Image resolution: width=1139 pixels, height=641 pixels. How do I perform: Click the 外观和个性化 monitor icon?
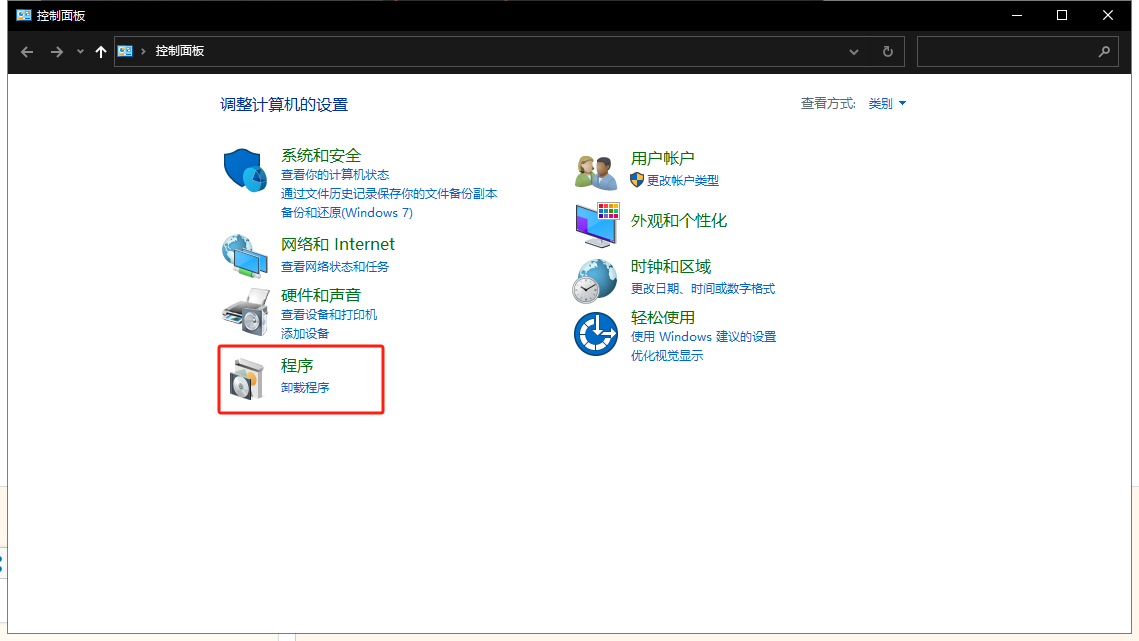point(597,225)
